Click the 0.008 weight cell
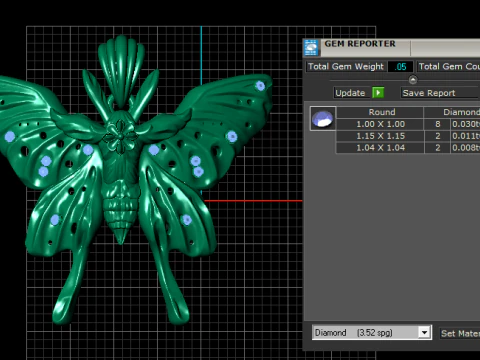The width and height of the screenshot is (480, 360). click(x=466, y=148)
